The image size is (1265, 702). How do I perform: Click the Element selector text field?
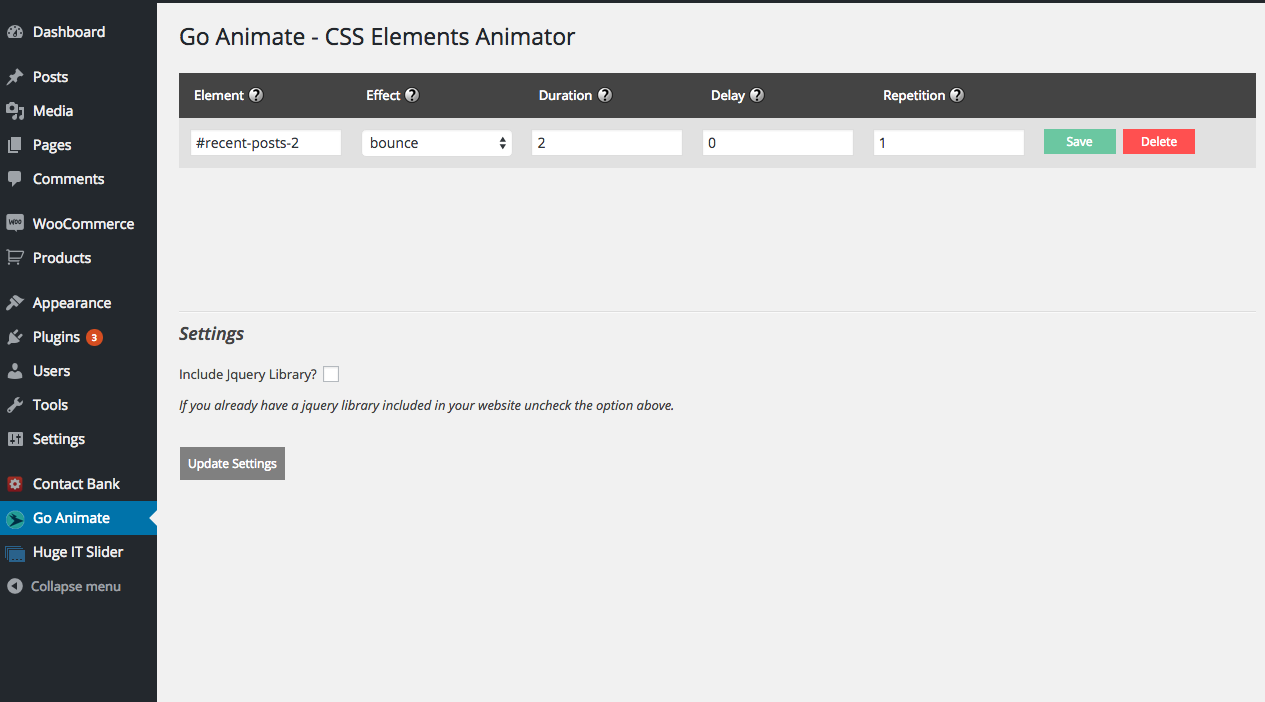pyautogui.click(x=266, y=143)
